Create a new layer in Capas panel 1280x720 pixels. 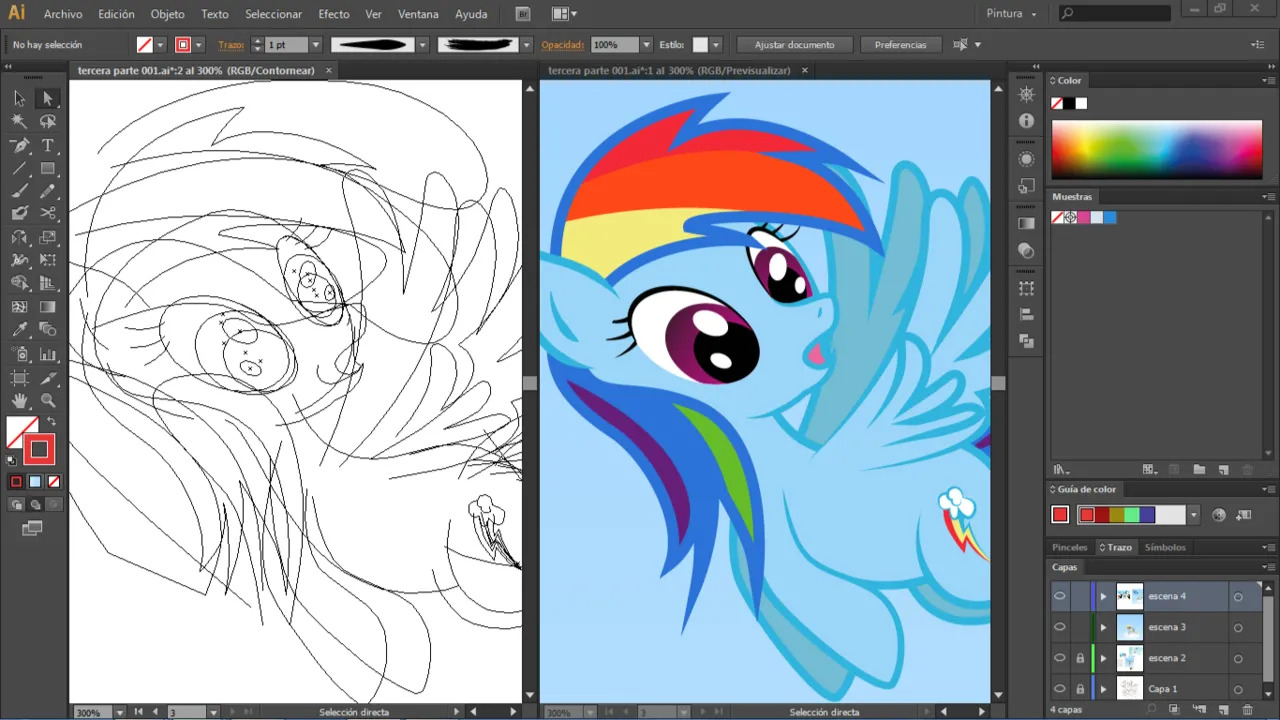(1223, 710)
